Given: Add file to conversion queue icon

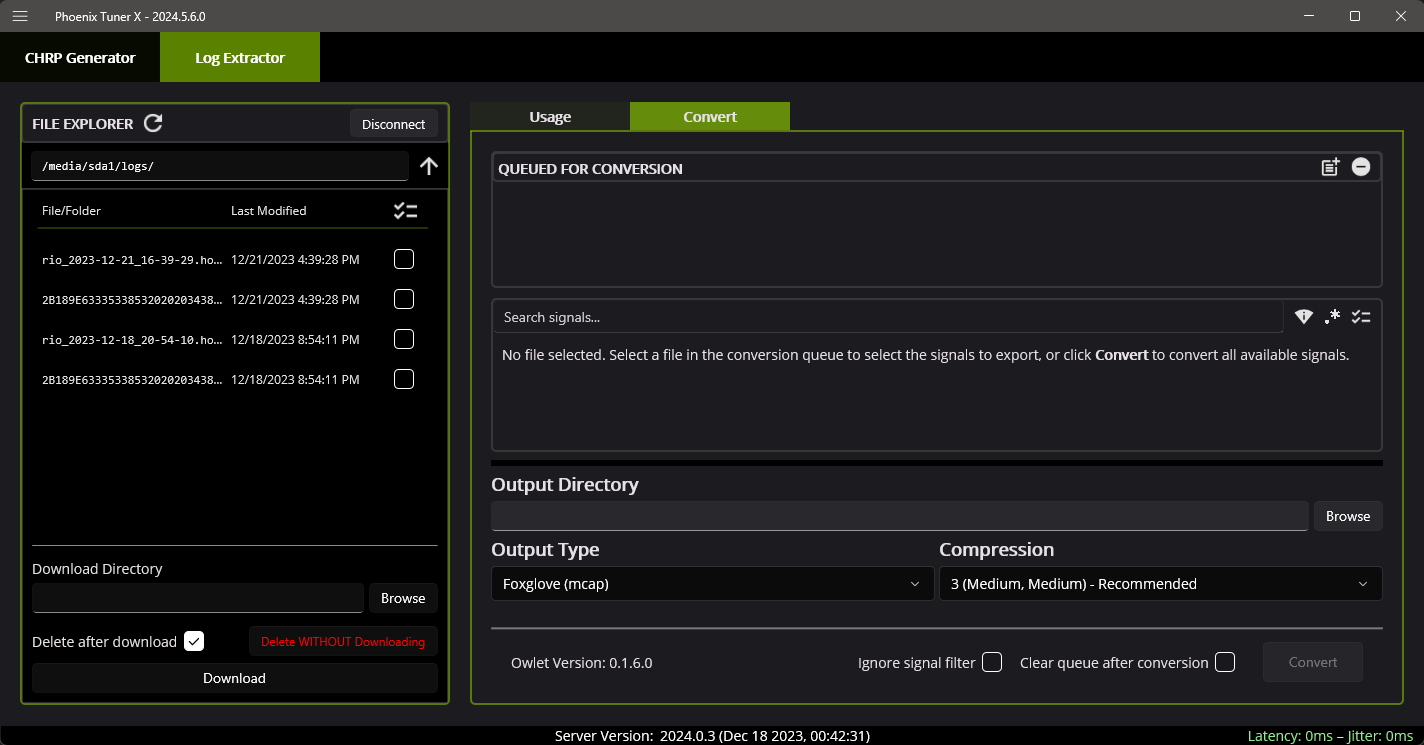Looking at the screenshot, I should point(1330,167).
